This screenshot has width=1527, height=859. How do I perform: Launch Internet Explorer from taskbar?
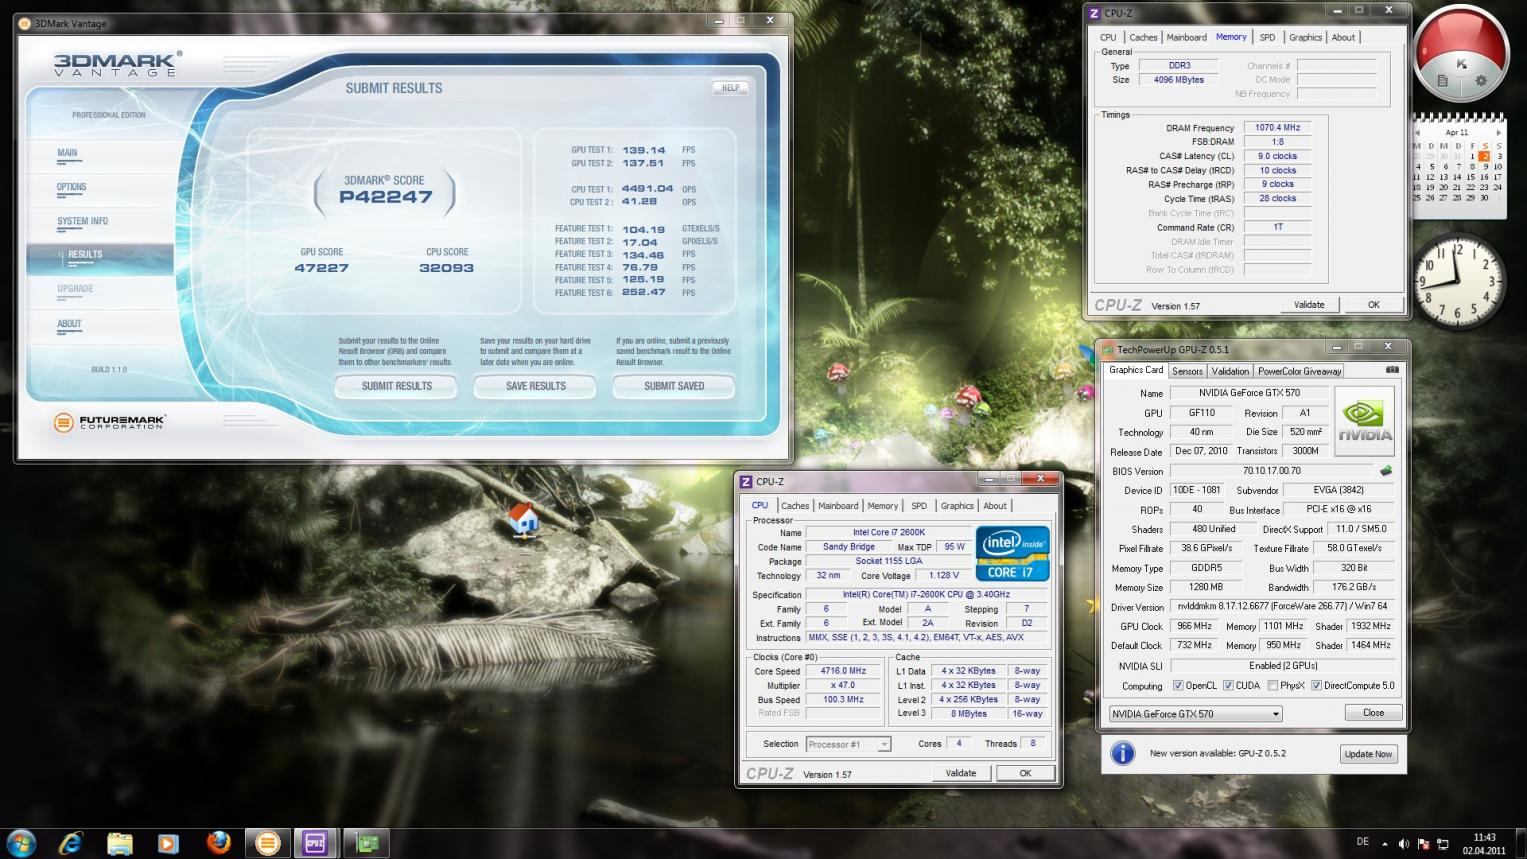tap(70, 843)
